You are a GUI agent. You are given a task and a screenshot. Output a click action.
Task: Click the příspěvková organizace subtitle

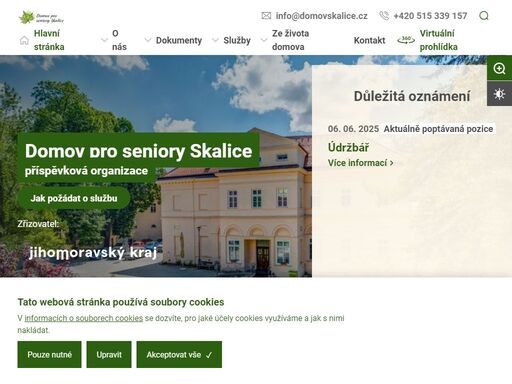click(86, 171)
